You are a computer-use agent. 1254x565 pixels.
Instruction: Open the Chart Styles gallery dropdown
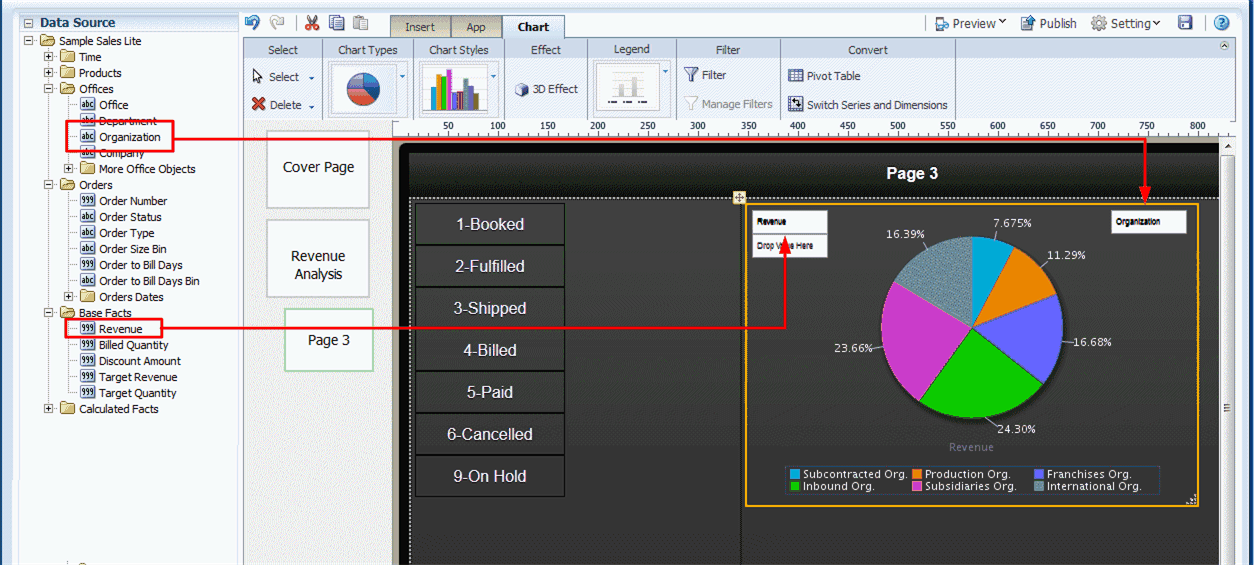493,76
